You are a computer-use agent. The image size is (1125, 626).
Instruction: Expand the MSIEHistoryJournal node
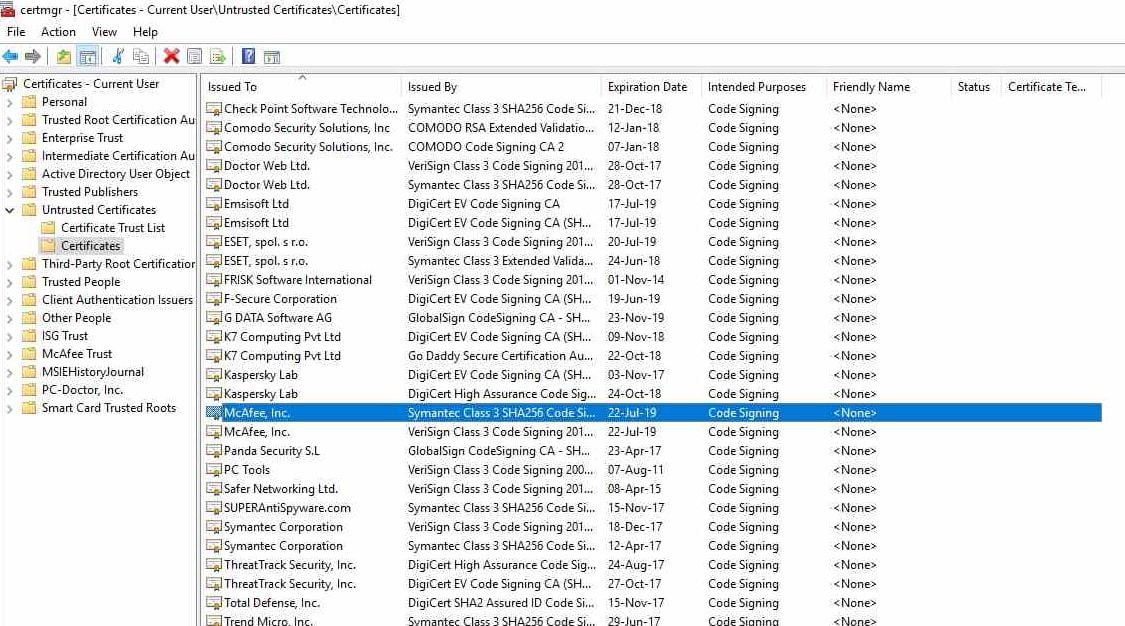click(9, 372)
